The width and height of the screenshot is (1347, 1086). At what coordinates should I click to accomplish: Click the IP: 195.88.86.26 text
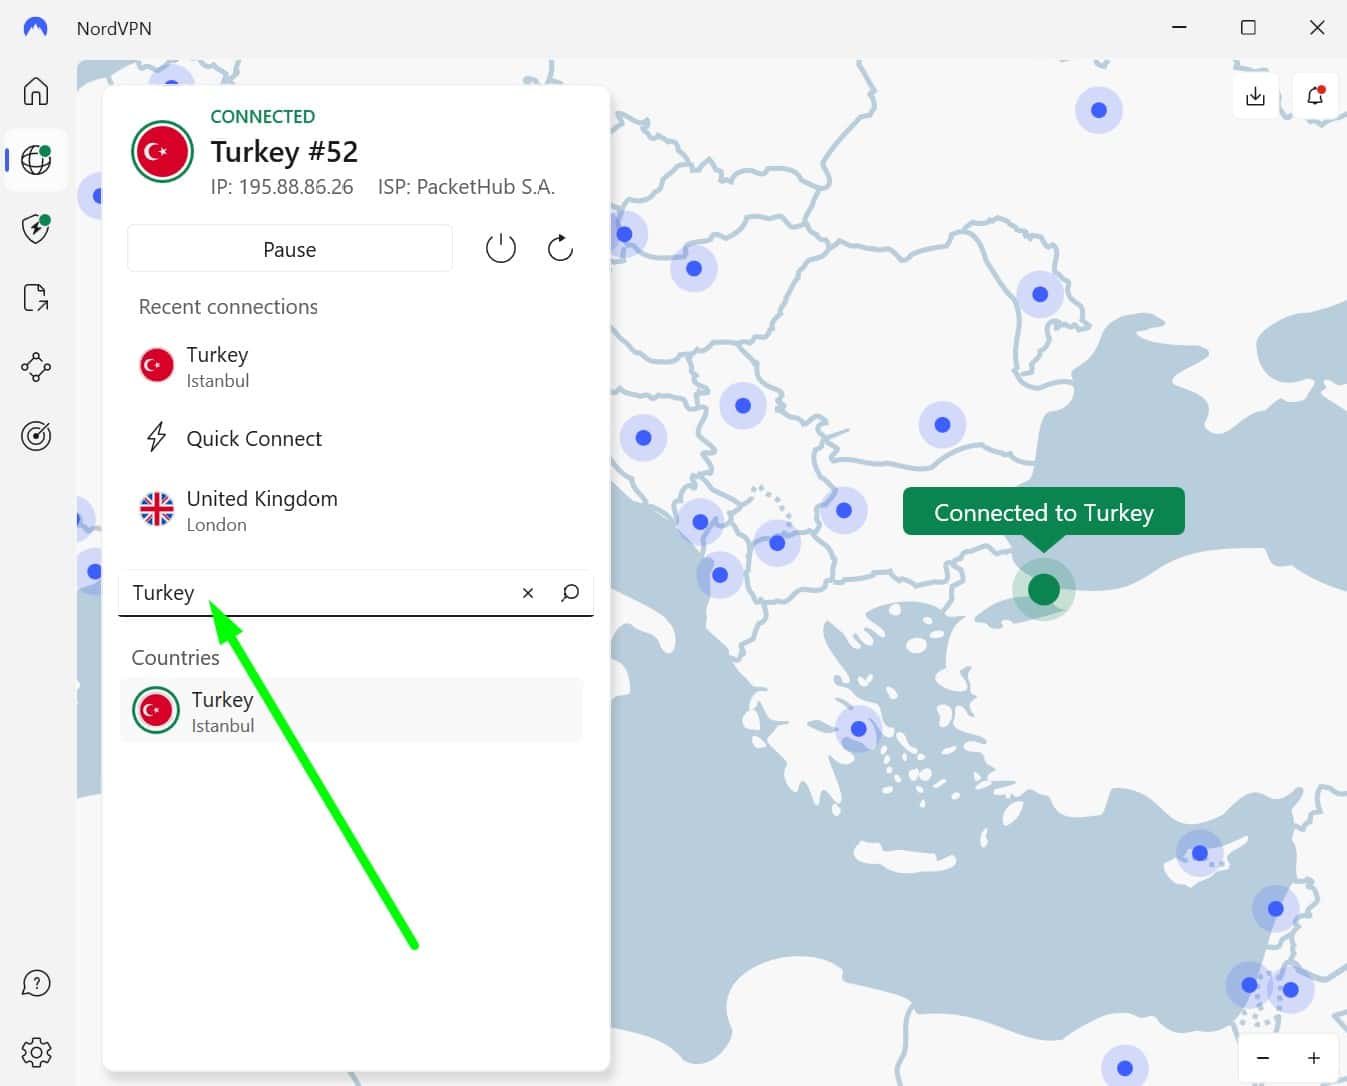(x=282, y=187)
